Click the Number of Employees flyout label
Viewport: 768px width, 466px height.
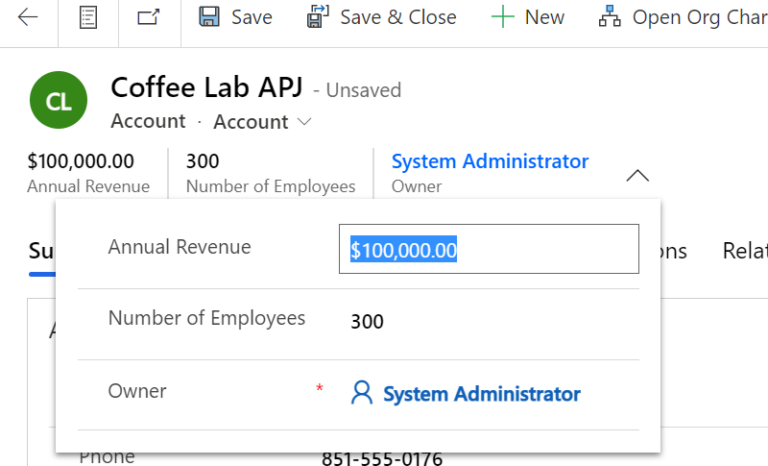coord(207,318)
